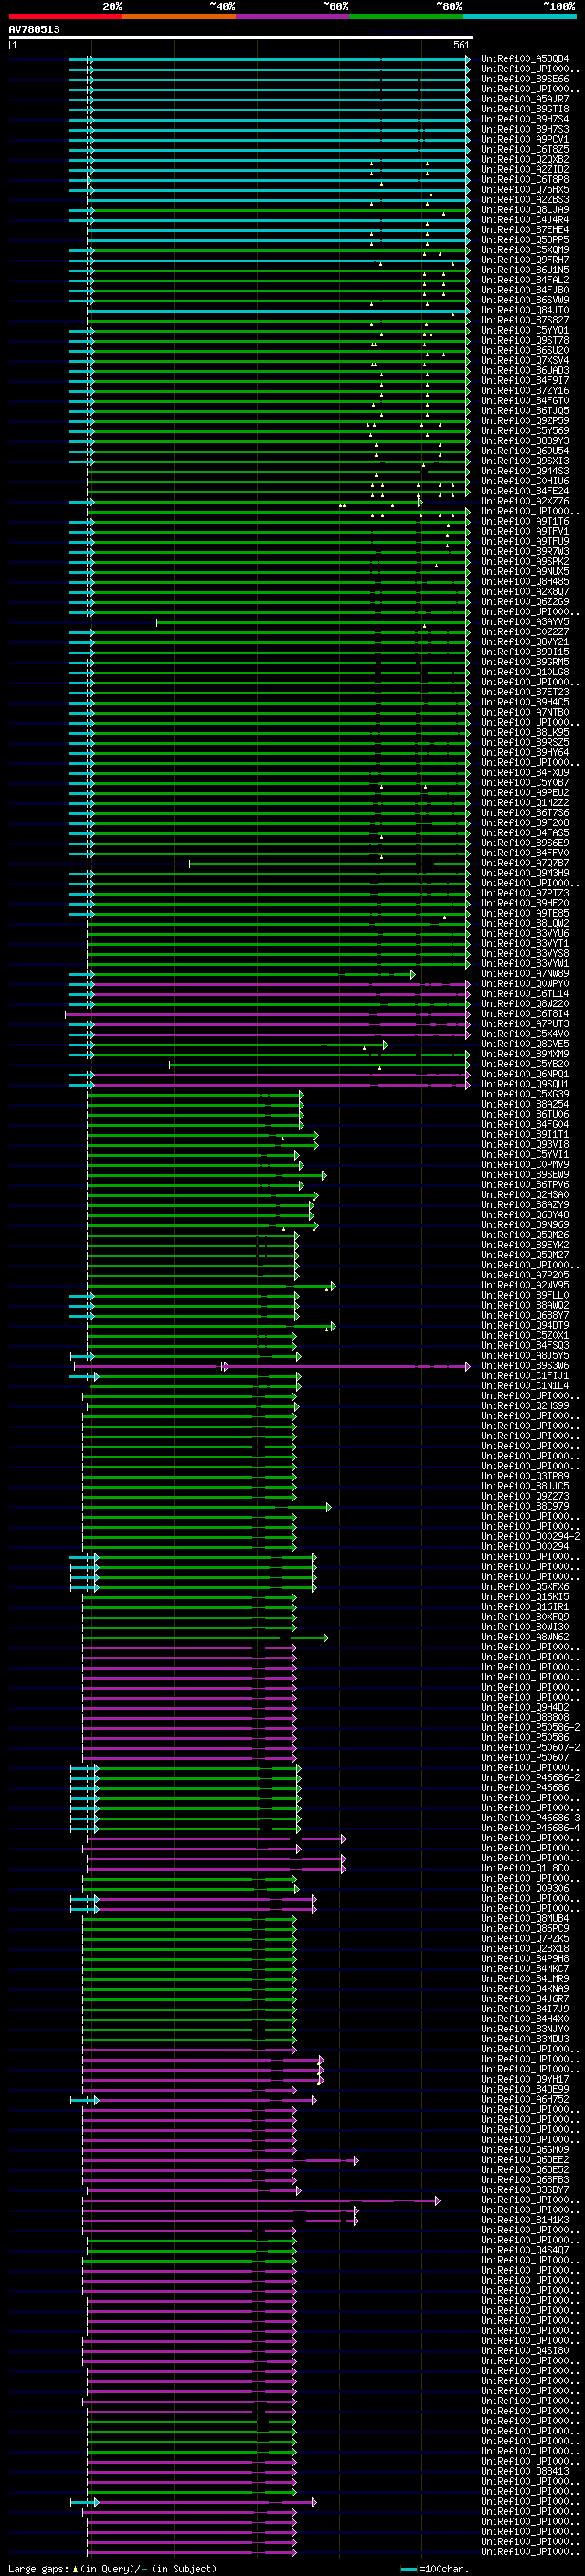The height and width of the screenshot is (2576, 585).
Task: Select hit label UniRef100_C6TL14
Action: (x=525, y=994)
